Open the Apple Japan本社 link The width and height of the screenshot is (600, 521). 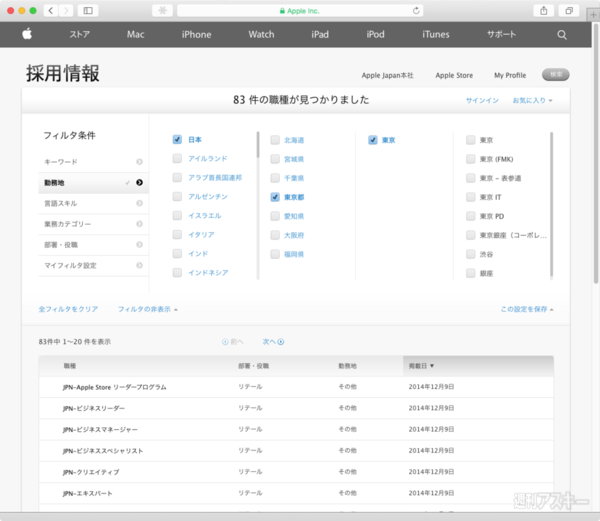387,75
